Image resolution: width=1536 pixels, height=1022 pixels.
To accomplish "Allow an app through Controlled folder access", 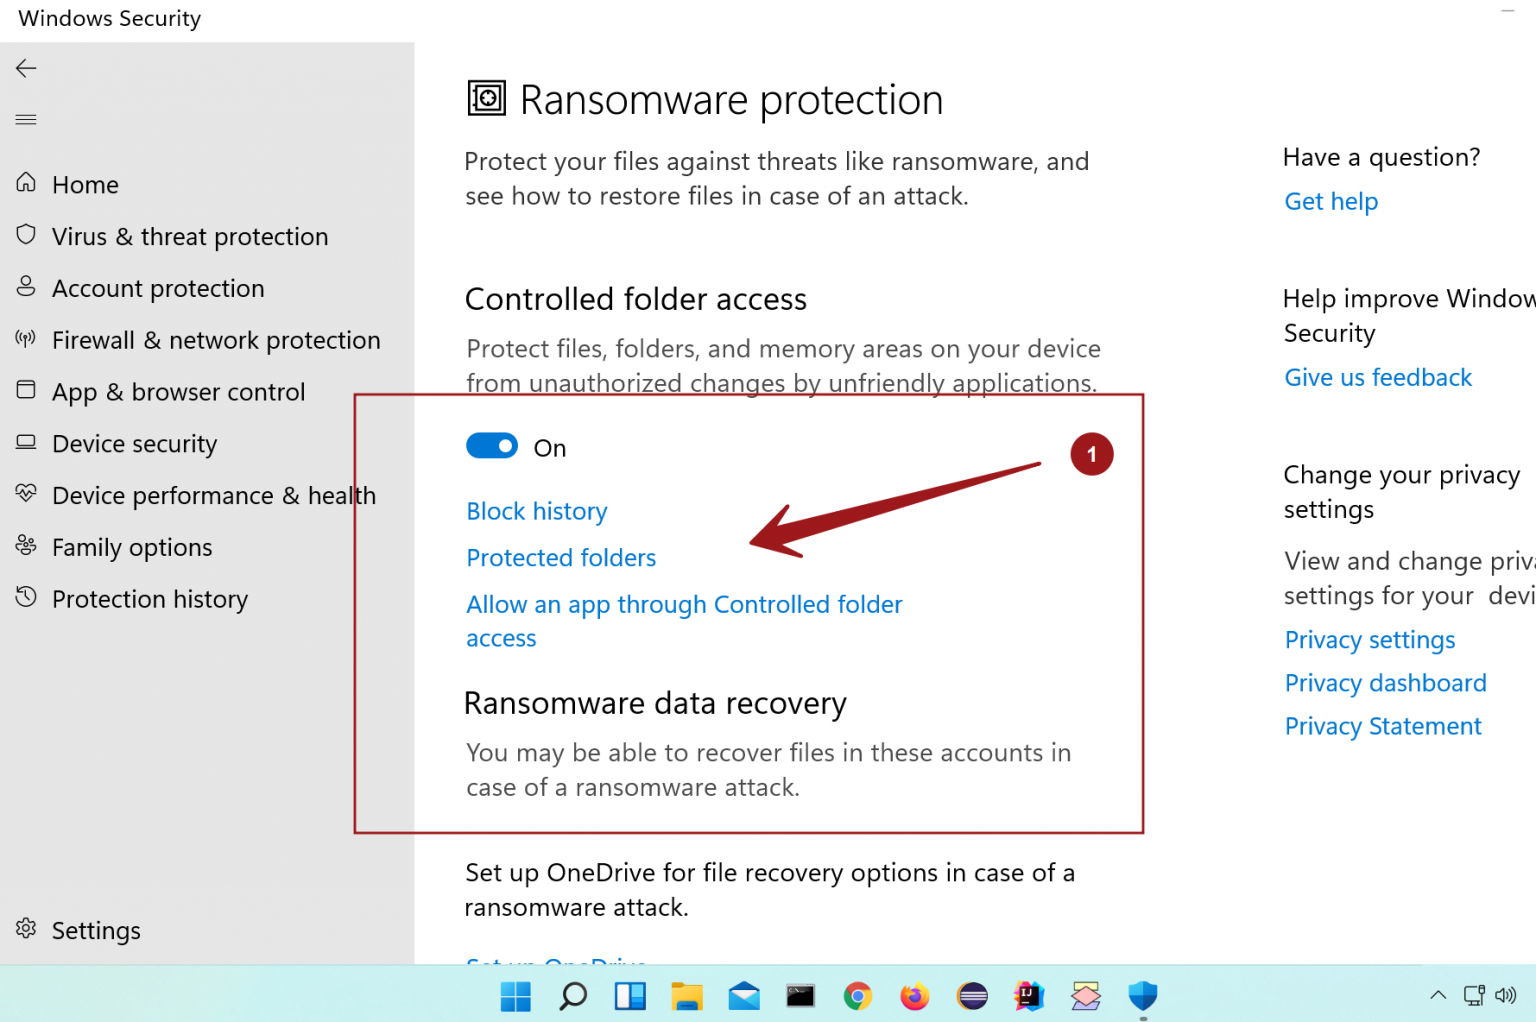I will coord(684,604).
